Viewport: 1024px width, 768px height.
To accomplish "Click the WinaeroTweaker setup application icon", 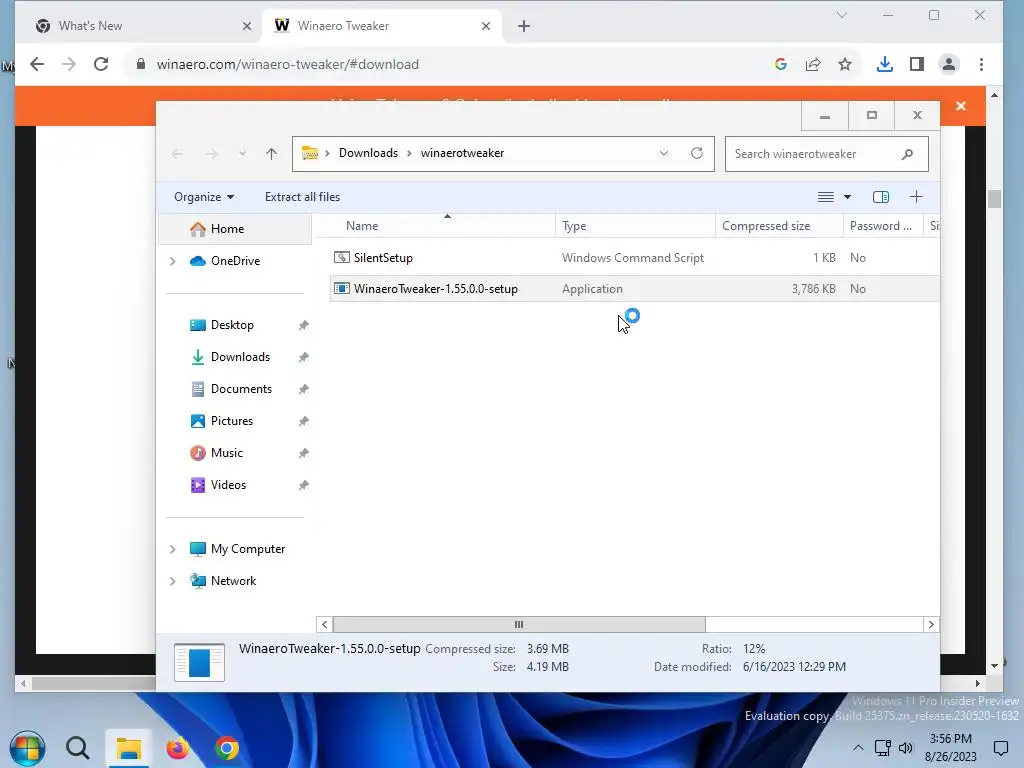I will click(342, 288).
